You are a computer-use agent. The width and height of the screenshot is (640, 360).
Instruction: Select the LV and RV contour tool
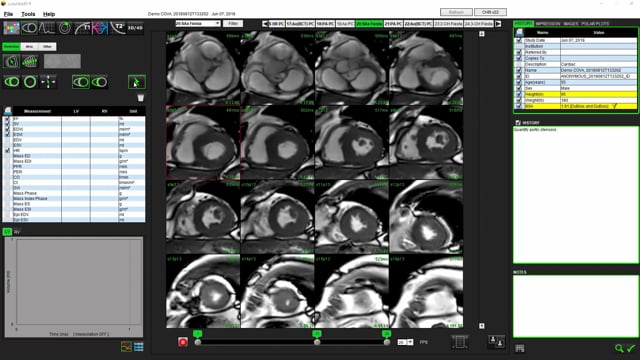click(x=11, y=82)
